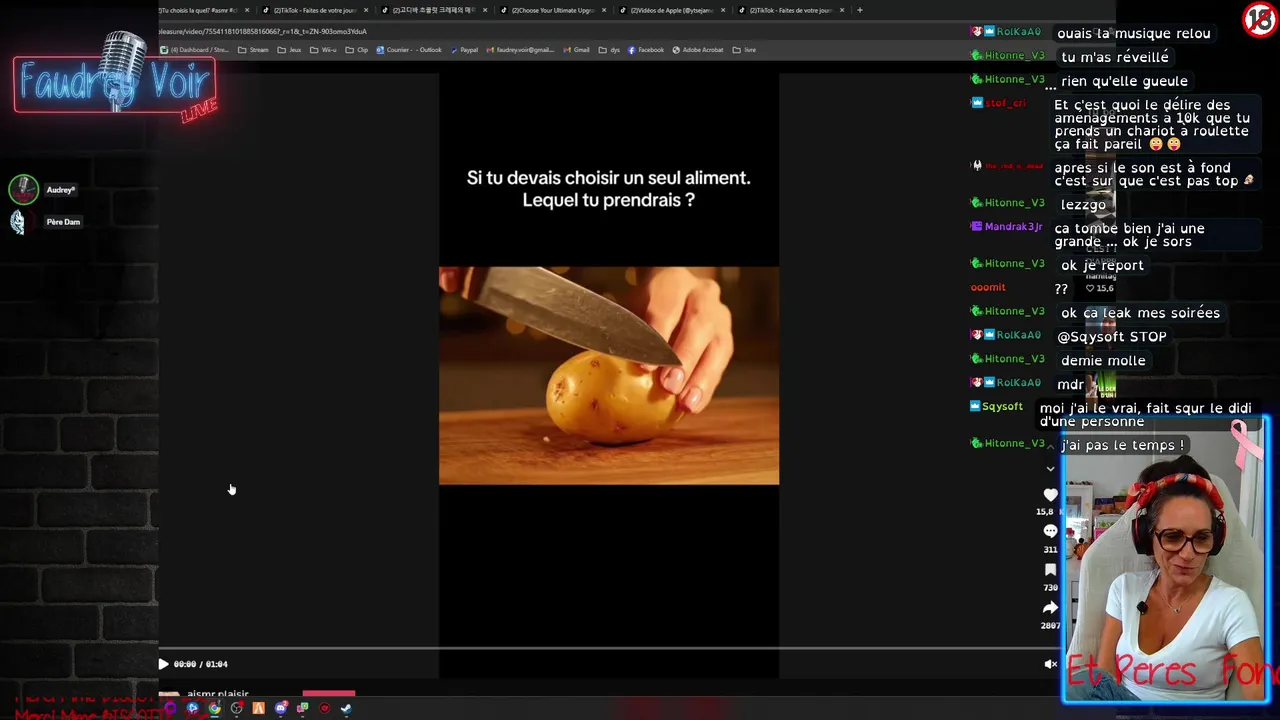Open the livre bookmarks folder

coord(744,50)
